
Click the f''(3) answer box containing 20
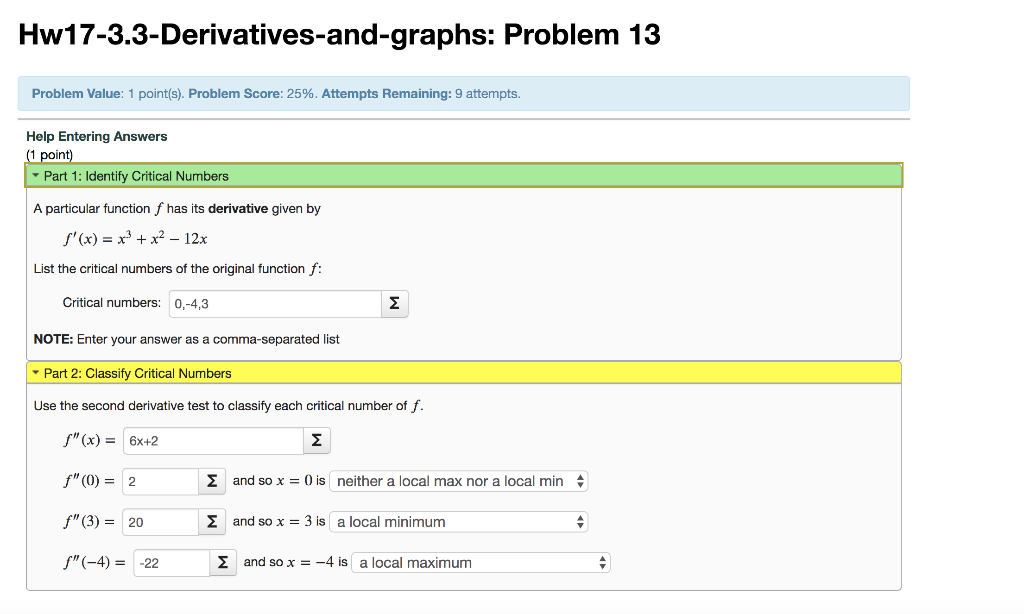(160, 521)
